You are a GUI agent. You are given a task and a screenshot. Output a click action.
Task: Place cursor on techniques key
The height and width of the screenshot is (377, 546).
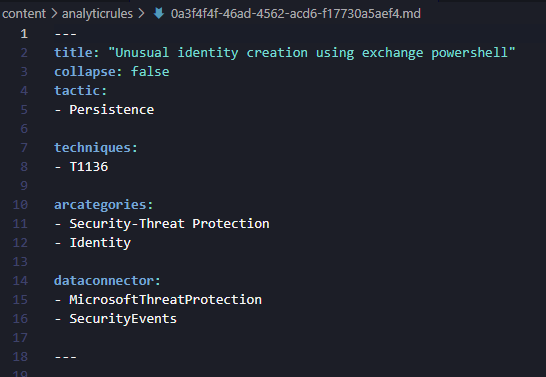pyautogui.click(x=92, y=148)
